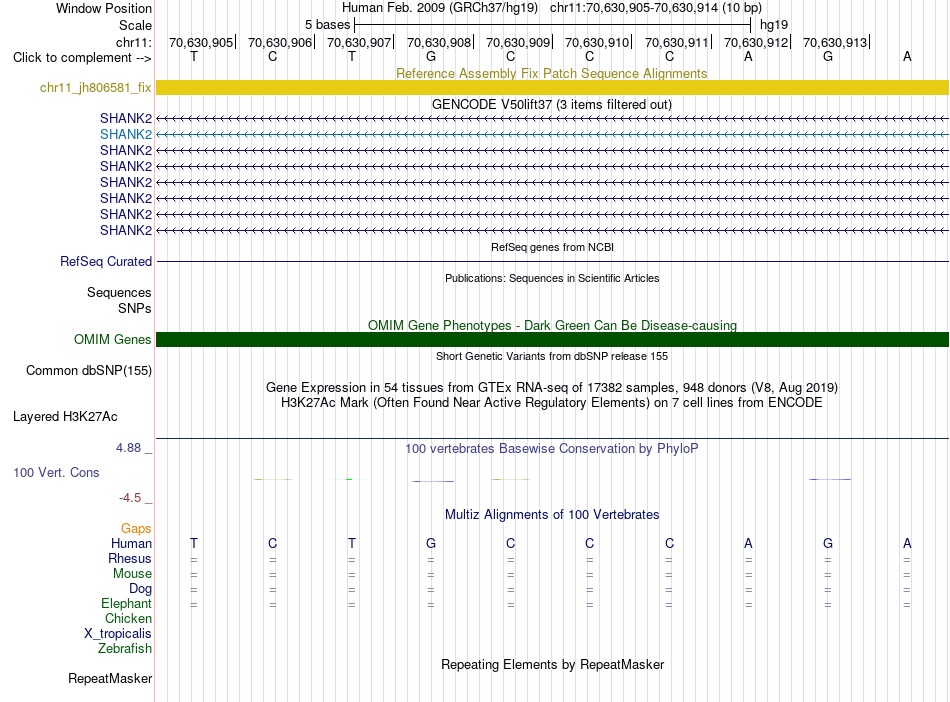Select the chr11:70,630,905-70,630,914 position text
The height and width of the screenshot is (702, 950).
tap(656, 8)
